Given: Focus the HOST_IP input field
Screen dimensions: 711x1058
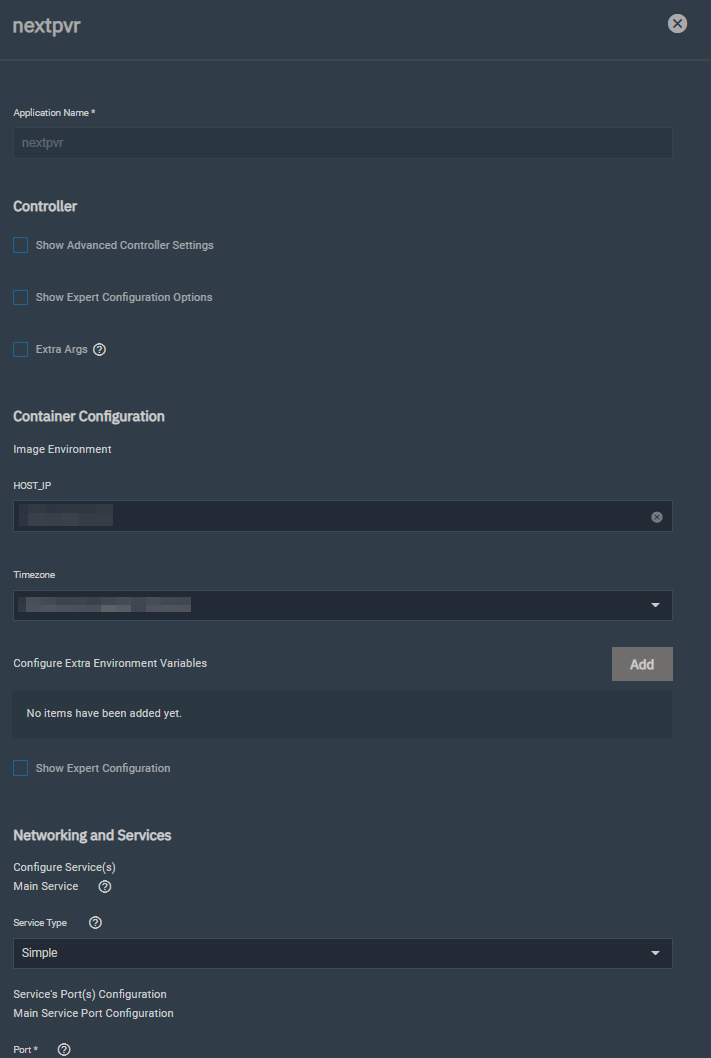Looking at the screenshot, I should 343,516.
